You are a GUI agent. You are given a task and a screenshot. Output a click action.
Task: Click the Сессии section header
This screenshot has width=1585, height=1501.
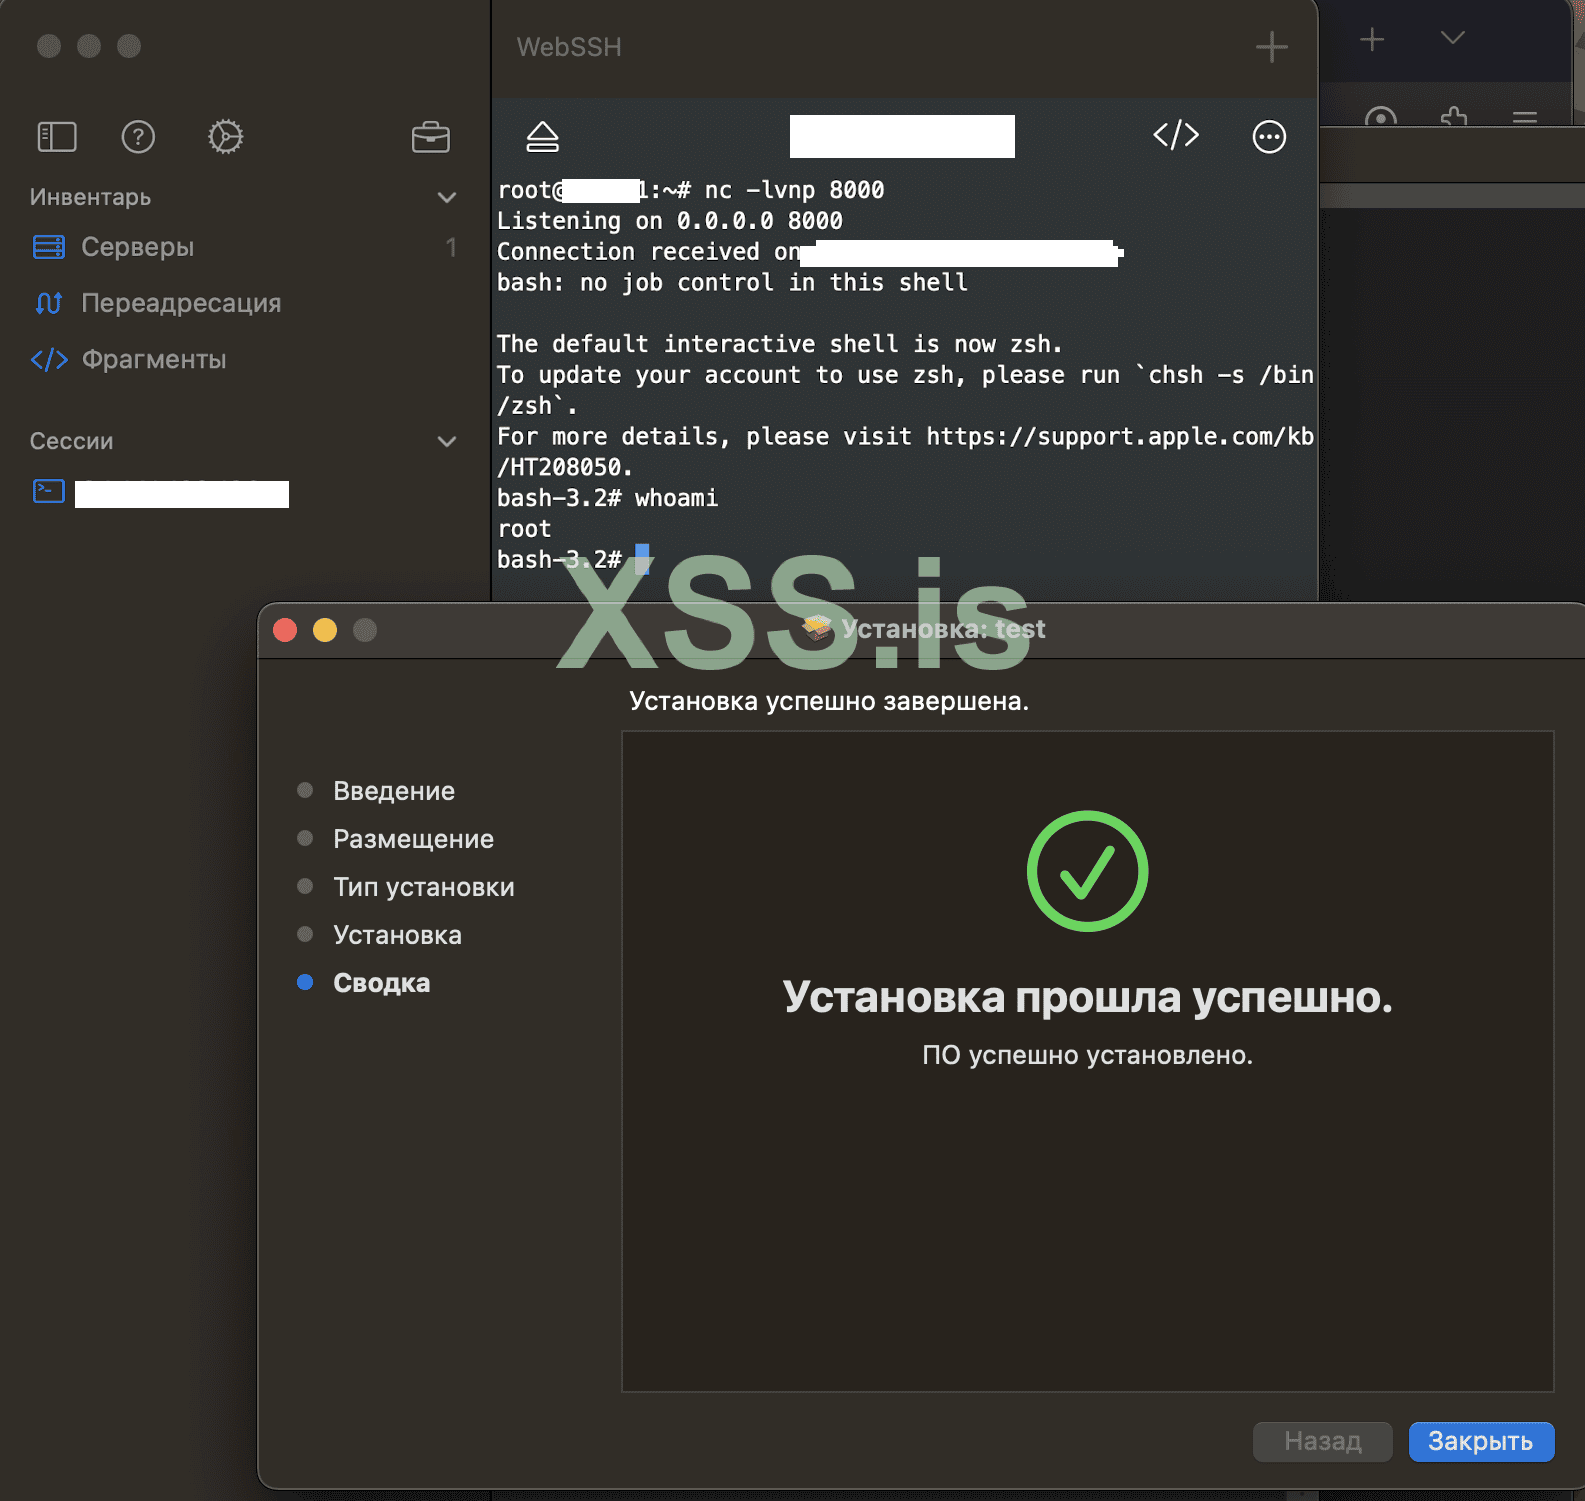point(71,441)
